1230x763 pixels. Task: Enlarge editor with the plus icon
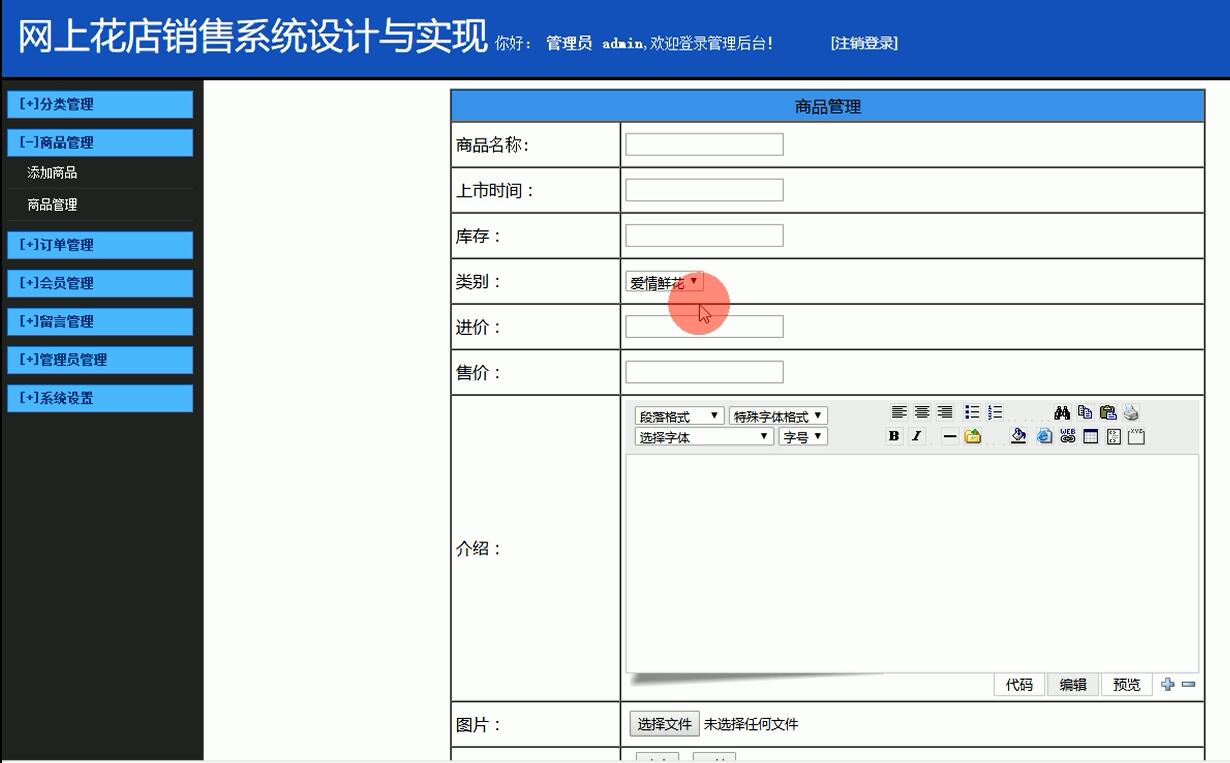pos(1167,685)
